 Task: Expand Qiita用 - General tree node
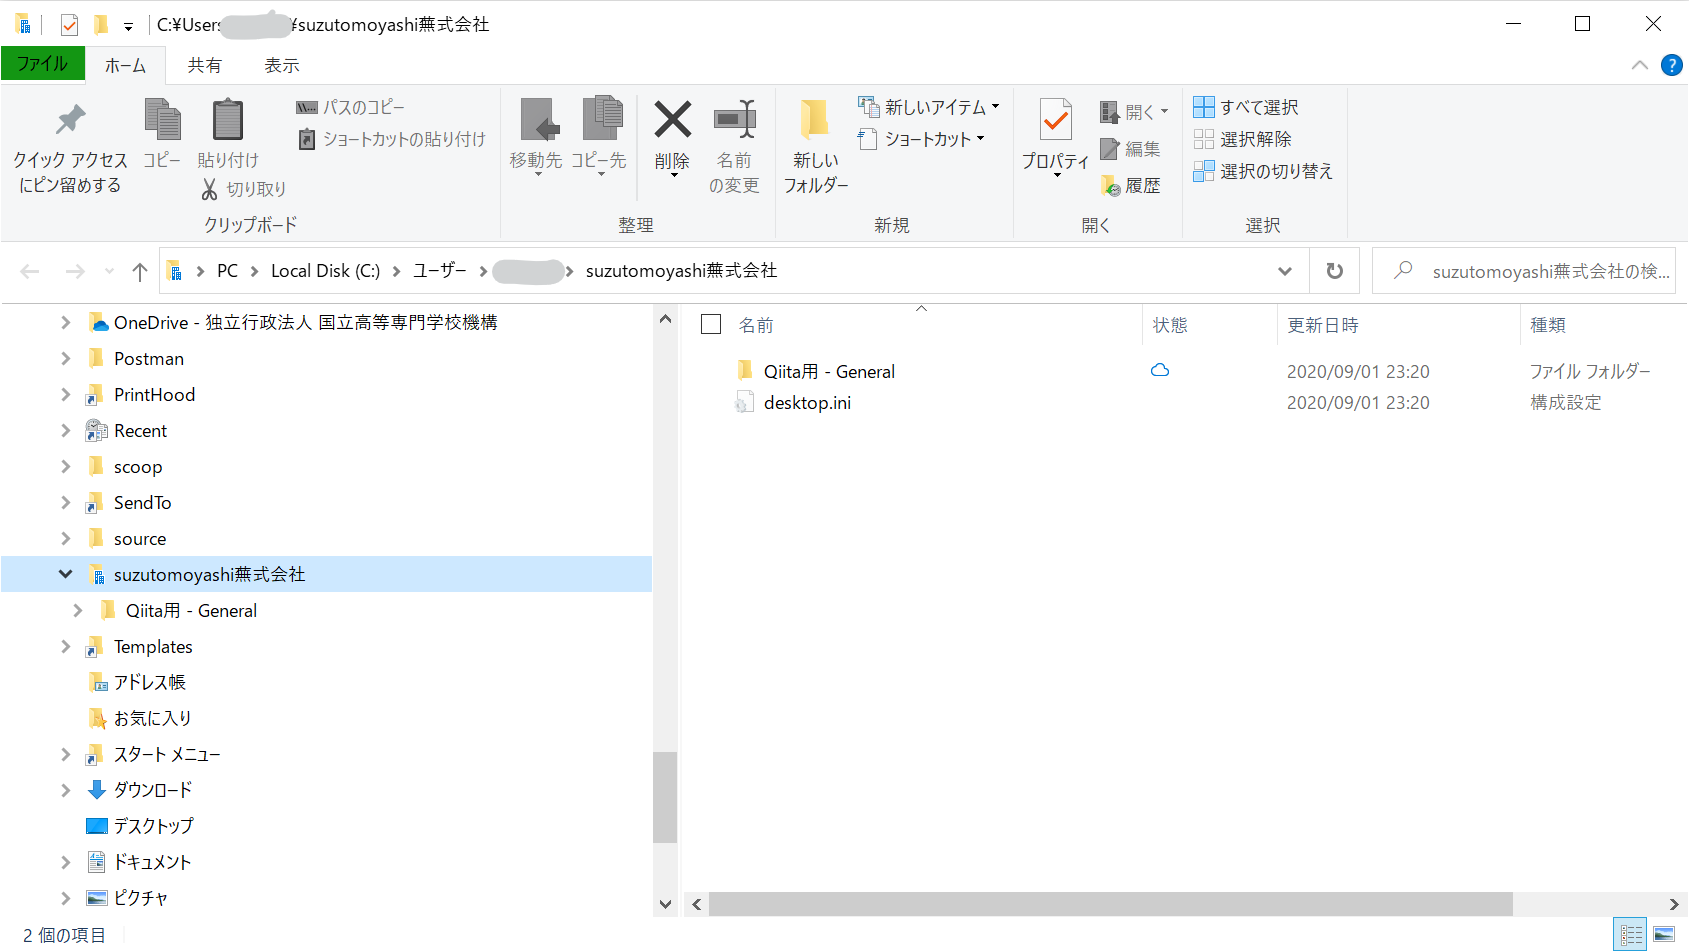[77, 610]
